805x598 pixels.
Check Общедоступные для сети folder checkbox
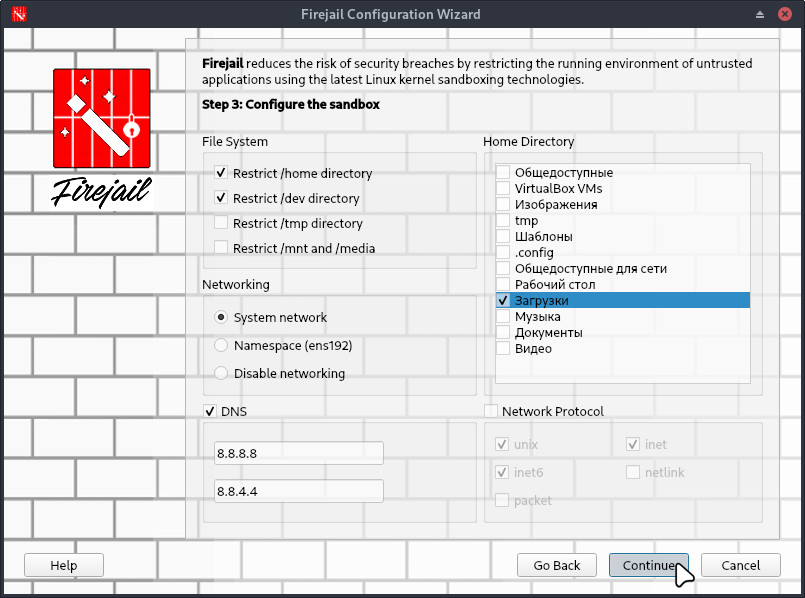(x=503, y=268)
